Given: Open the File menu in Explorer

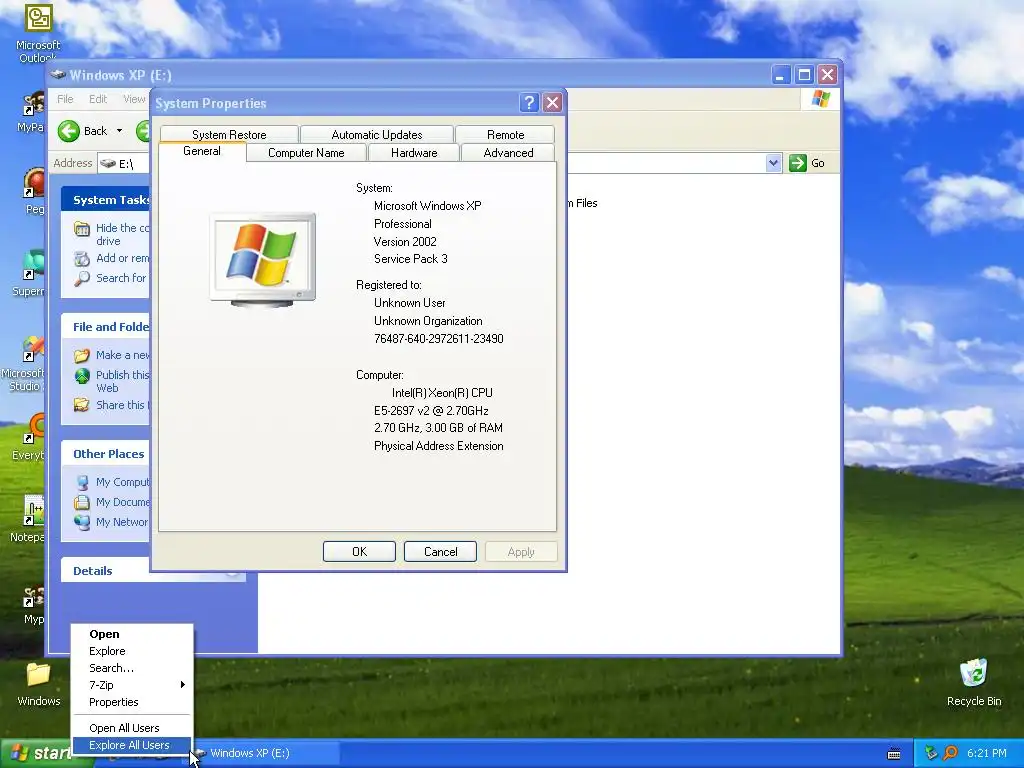Looking at the screenshot, I should click(65, 99).
